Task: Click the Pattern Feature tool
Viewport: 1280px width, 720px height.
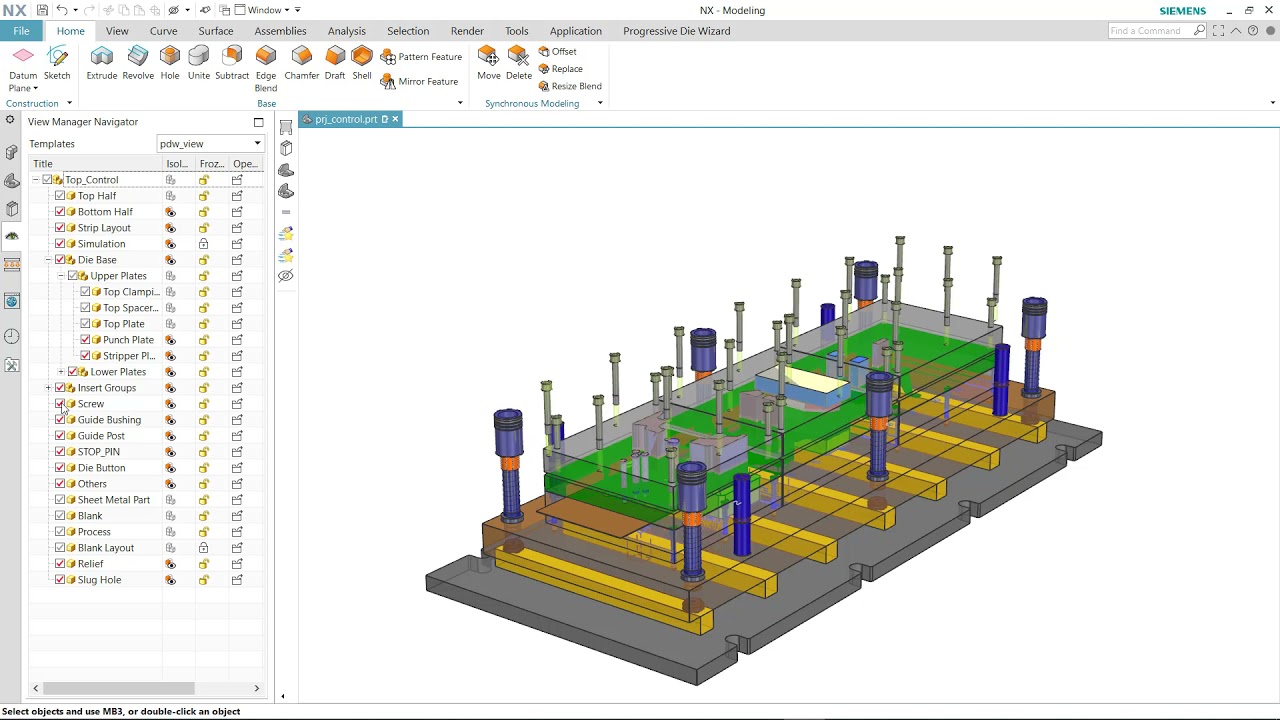Action: tap(421, 57)
